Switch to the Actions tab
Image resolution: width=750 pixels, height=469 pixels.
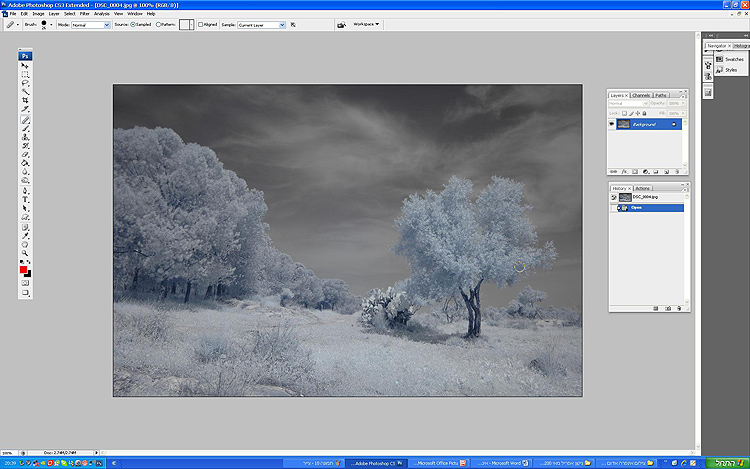[641, 188]
